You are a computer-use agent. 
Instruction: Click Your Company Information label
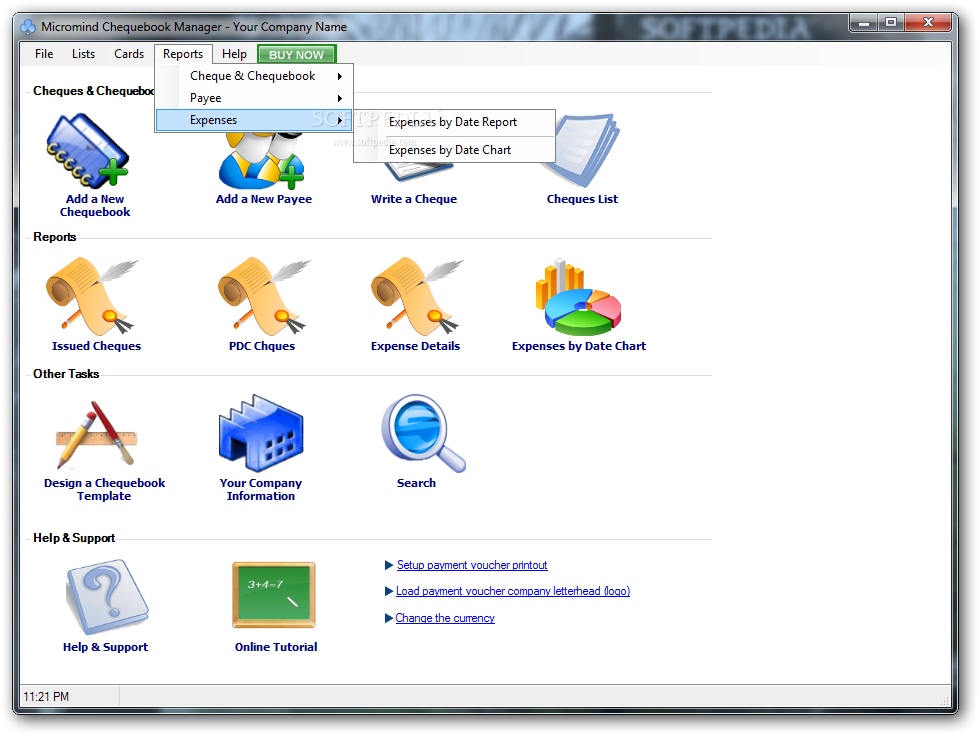[260, 490]
